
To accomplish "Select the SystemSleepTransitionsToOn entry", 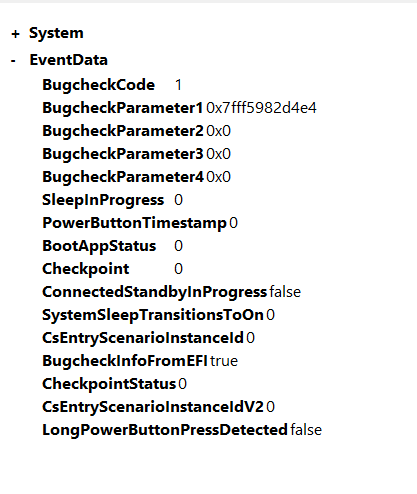I will pos(158,315).
